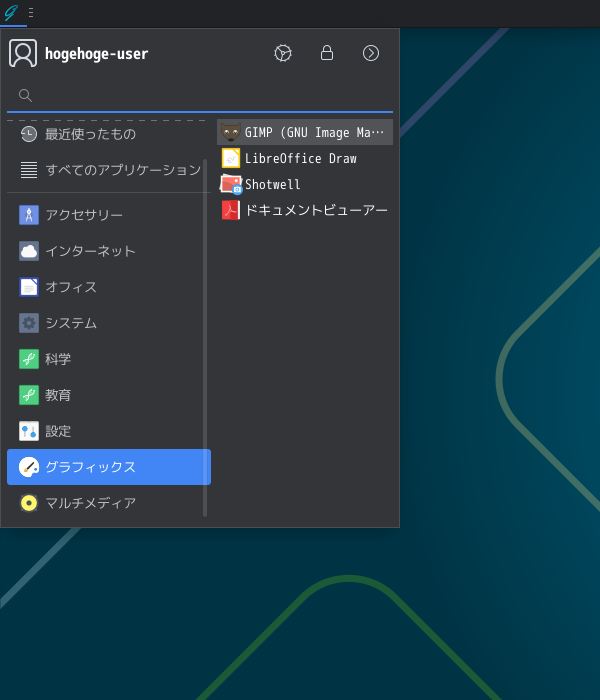Image resolution: width=600 pixels, height=700 pixels.
Task: Click the インターネット cloud icon
Action: 29,251
